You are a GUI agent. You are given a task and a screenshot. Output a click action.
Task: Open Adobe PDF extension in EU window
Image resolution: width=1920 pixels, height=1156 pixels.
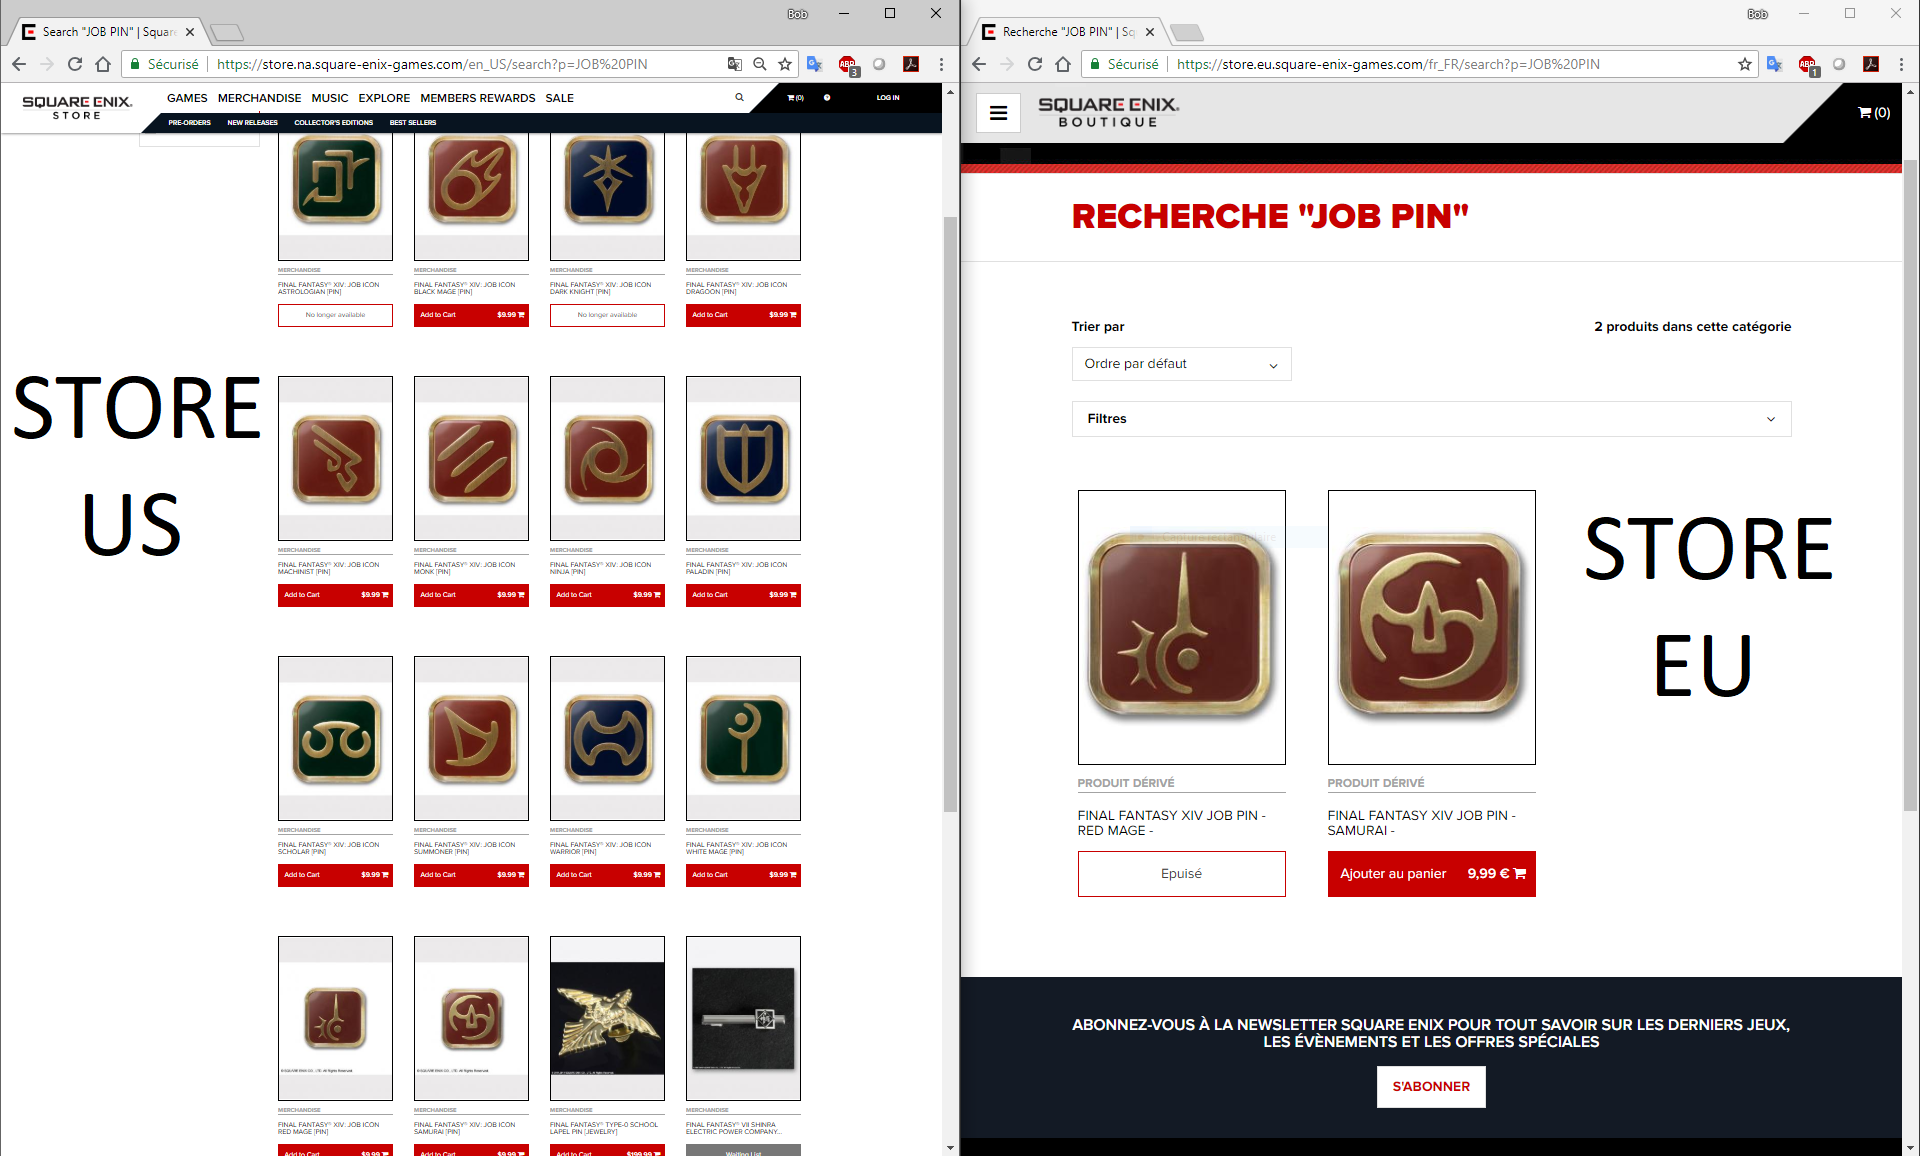click(x=1871, y=64)
